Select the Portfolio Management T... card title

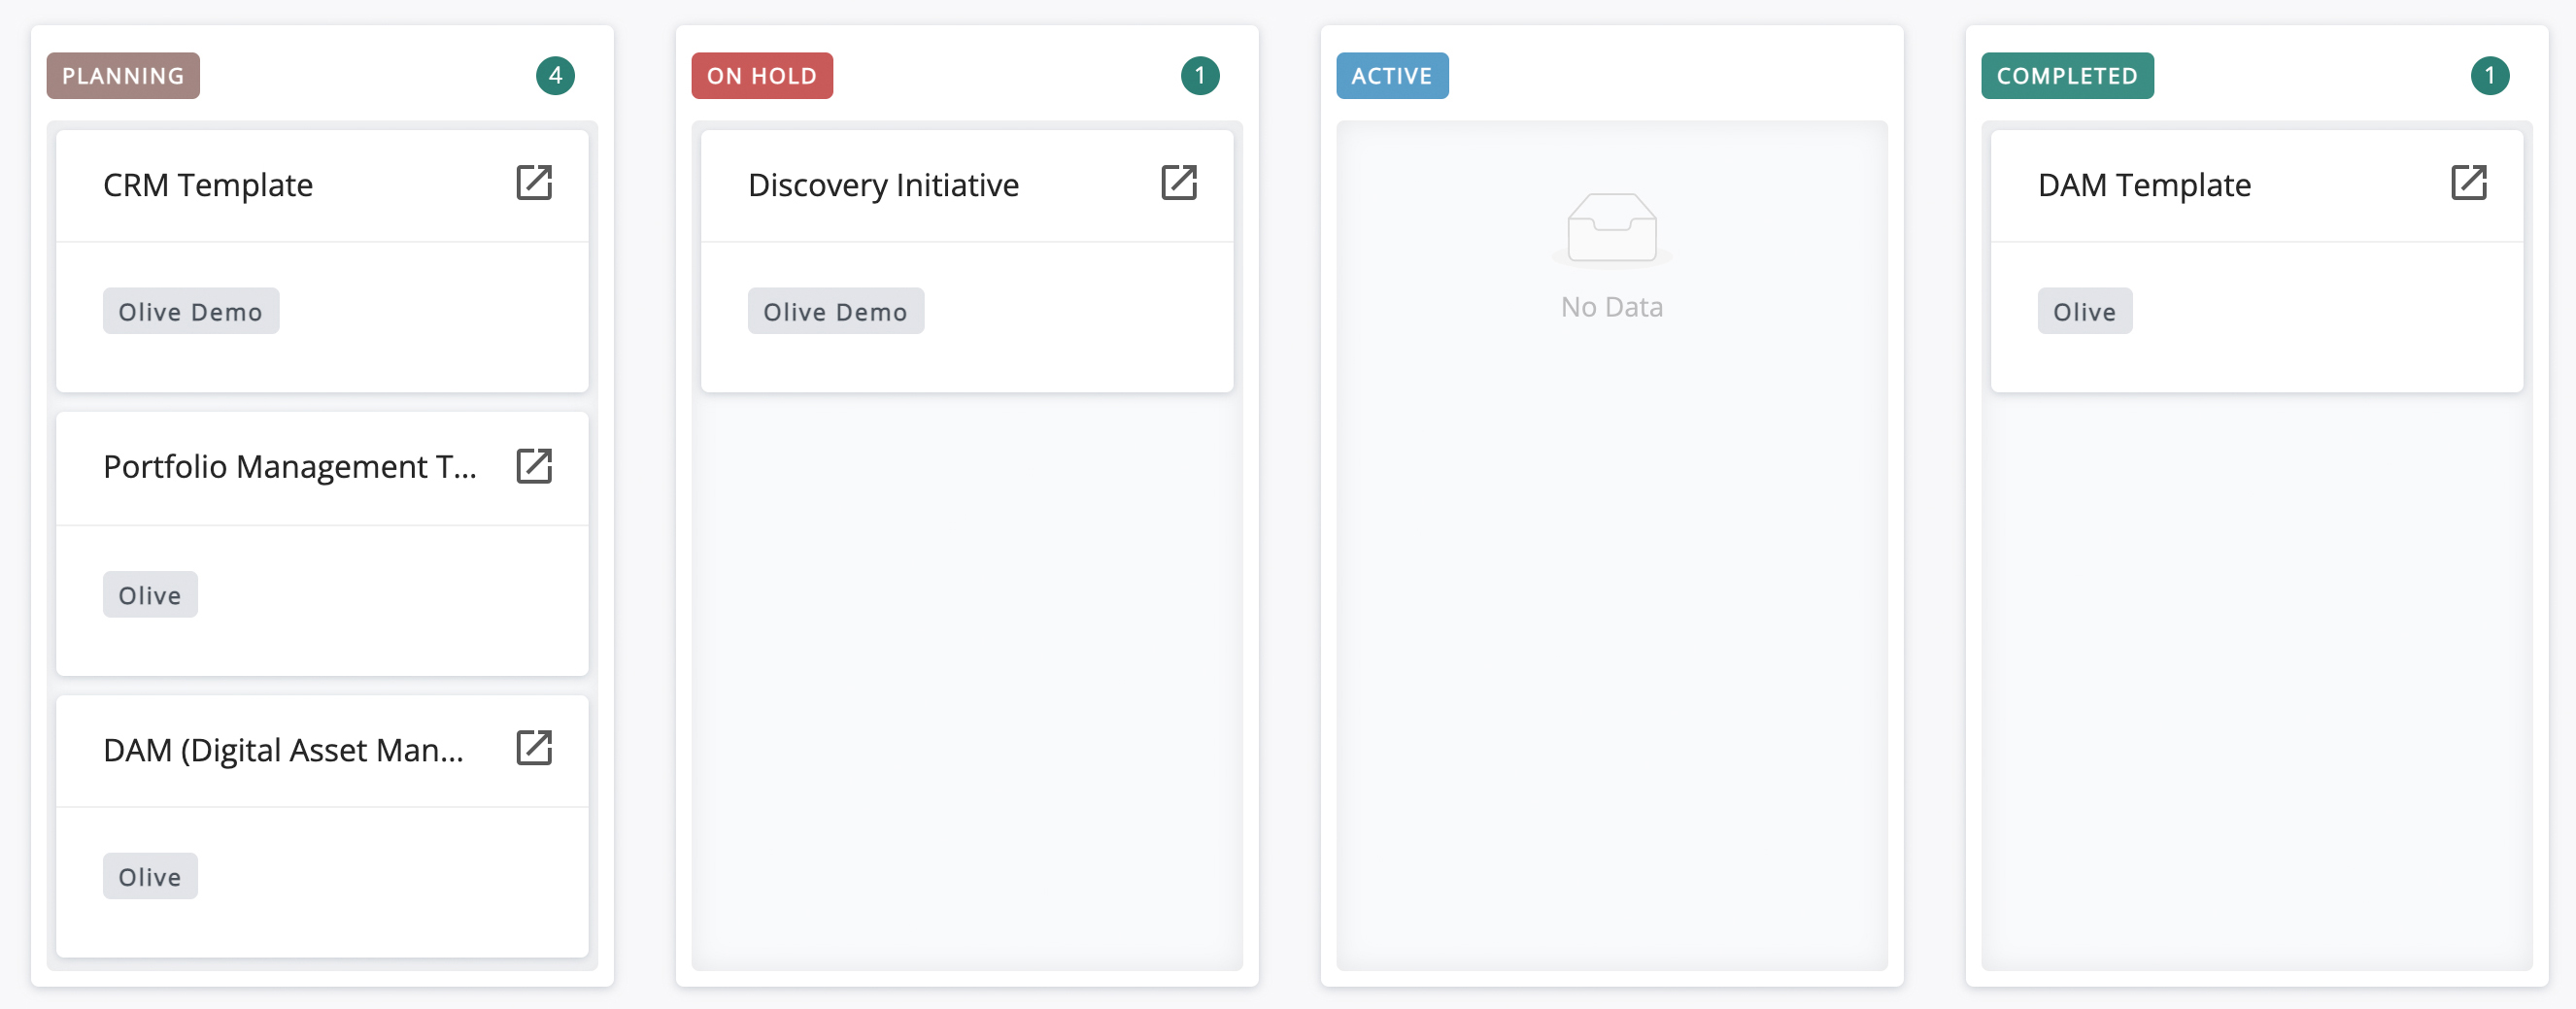pyautogui.click(x=290, y=467)
